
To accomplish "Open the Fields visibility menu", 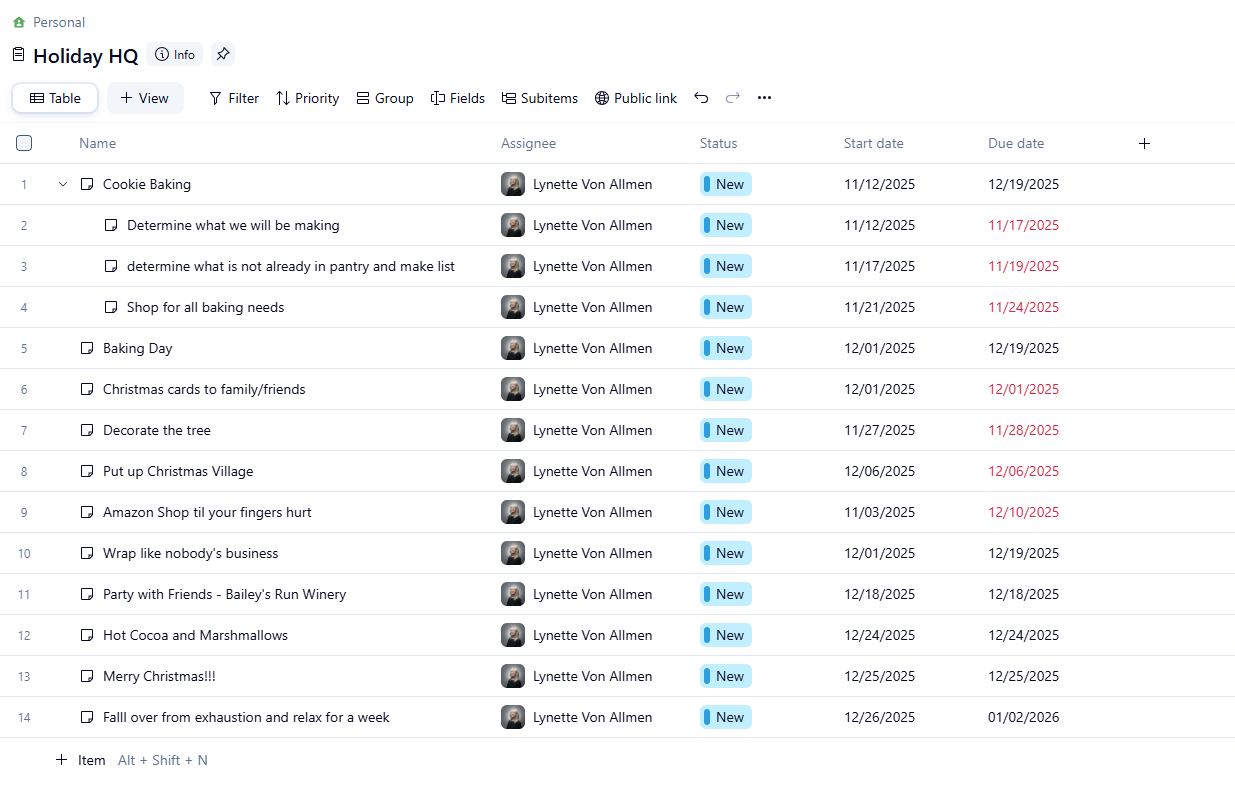I will [x=458, y=98].
